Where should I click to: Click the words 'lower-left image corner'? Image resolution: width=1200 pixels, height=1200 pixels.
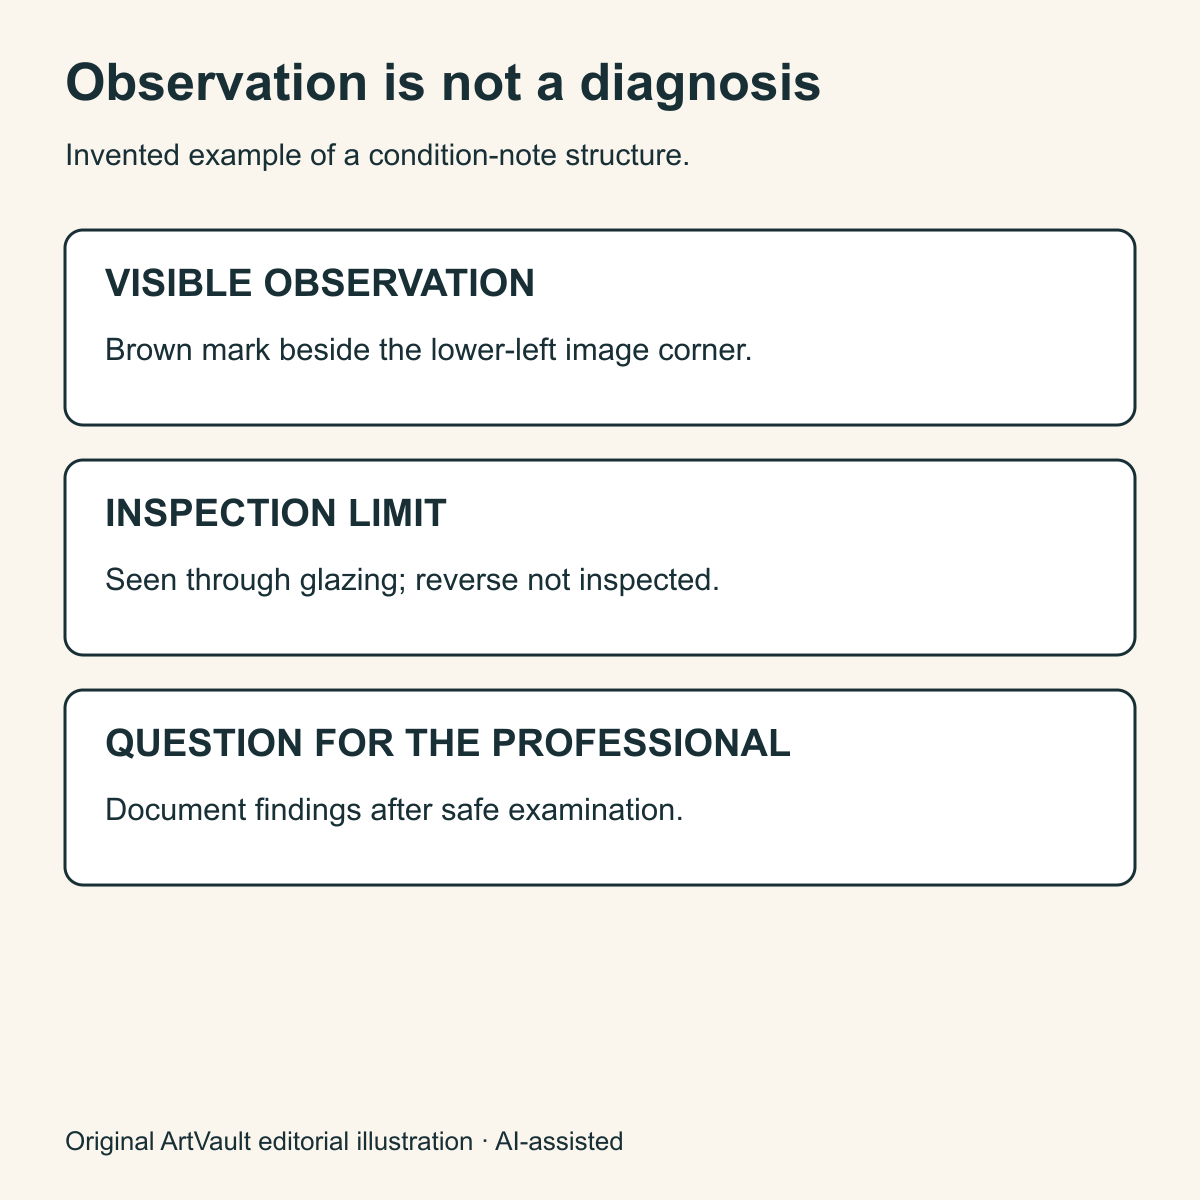click(590, 351)
